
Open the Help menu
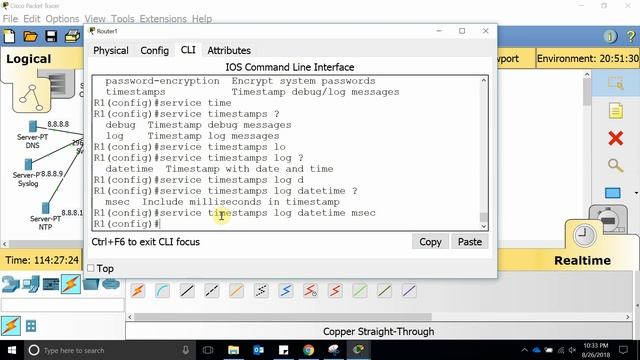[x=202, y=19]
